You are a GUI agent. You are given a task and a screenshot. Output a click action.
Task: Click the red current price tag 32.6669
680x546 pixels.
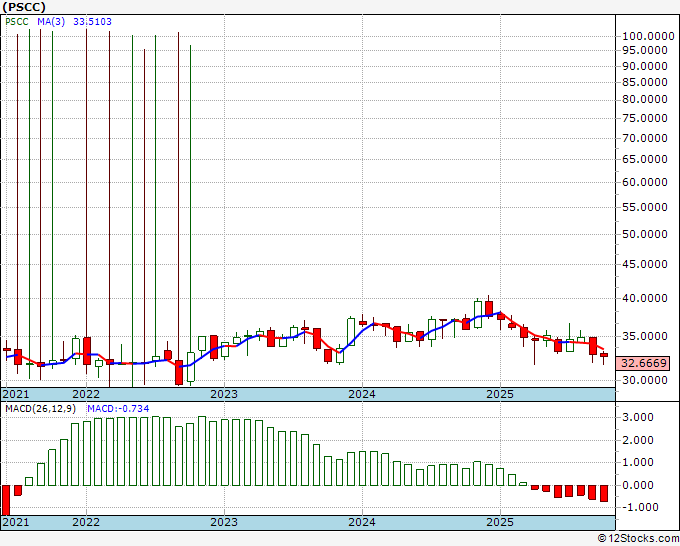(643, 364)
